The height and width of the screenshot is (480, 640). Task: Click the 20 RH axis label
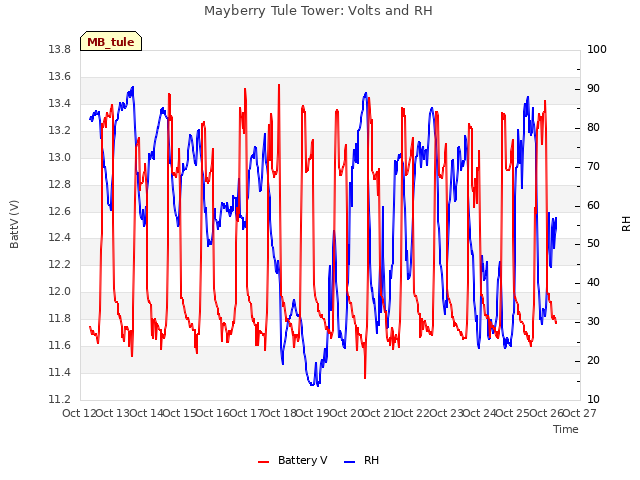593,360
